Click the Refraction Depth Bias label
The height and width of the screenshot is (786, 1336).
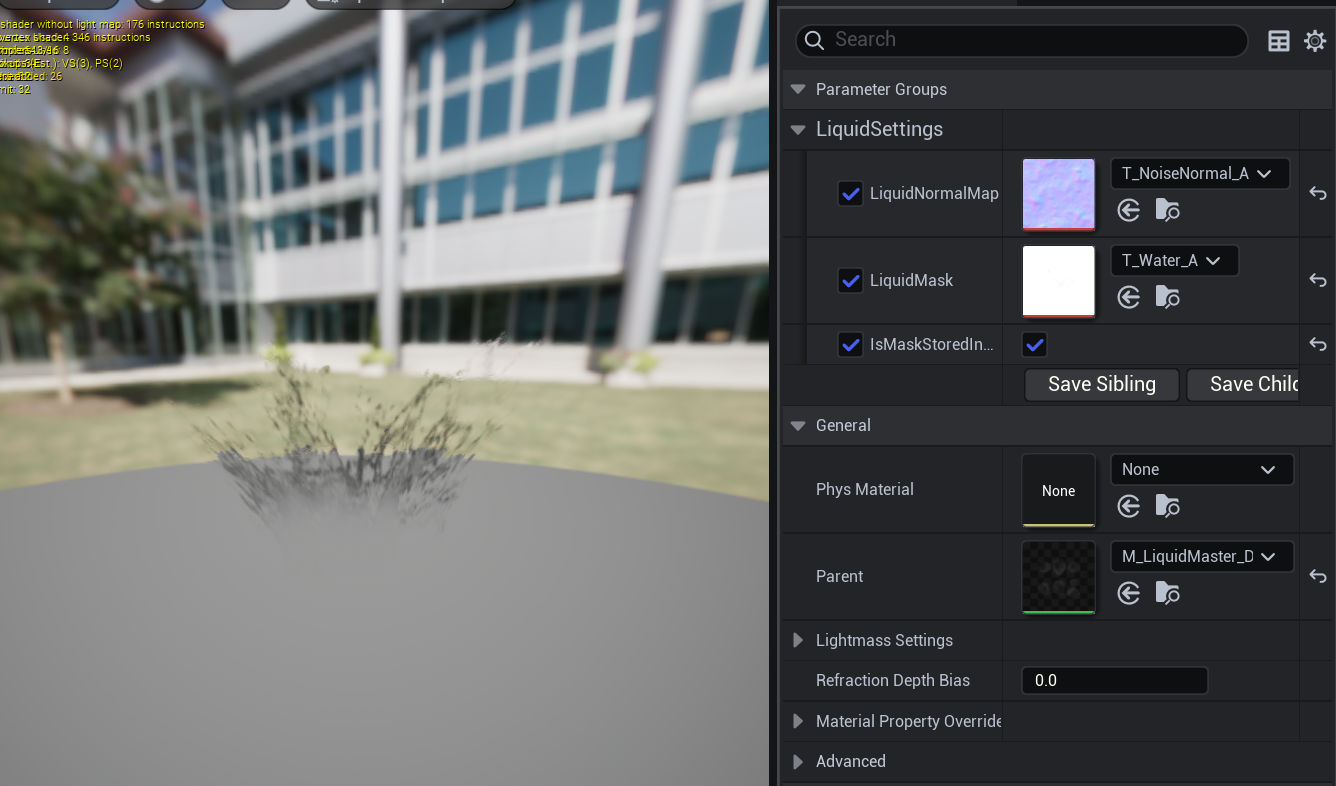(893, 680)
